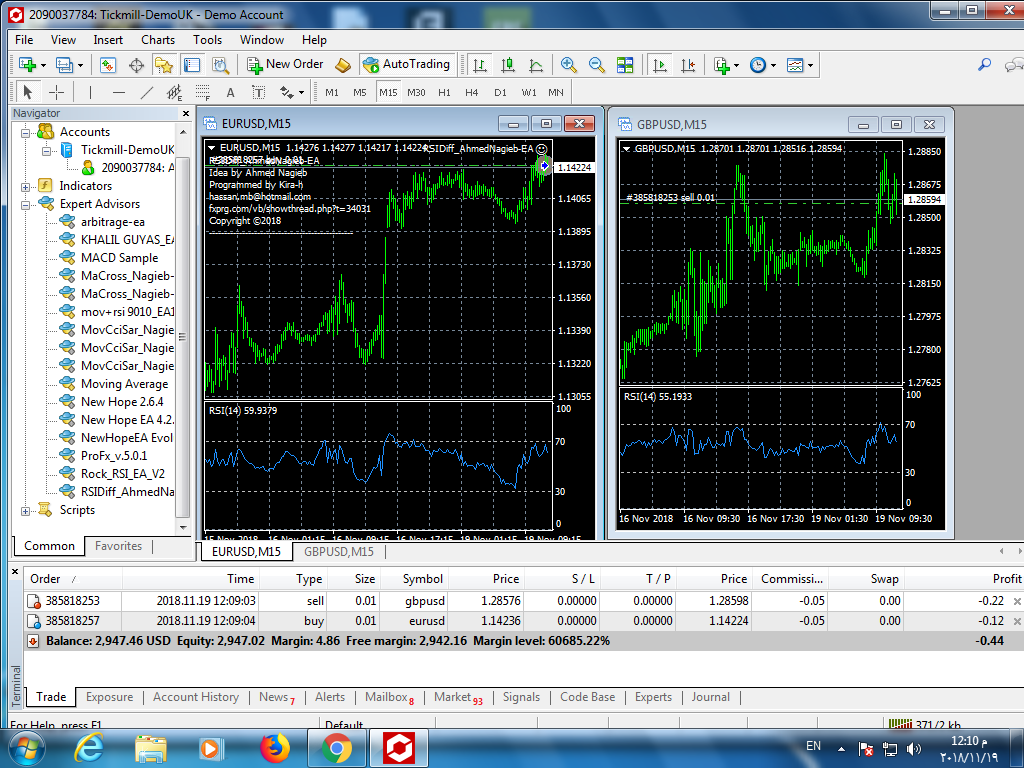Click the Zoom Out magnifier icon
The image size is (1024, 768).
pos(597,65)
